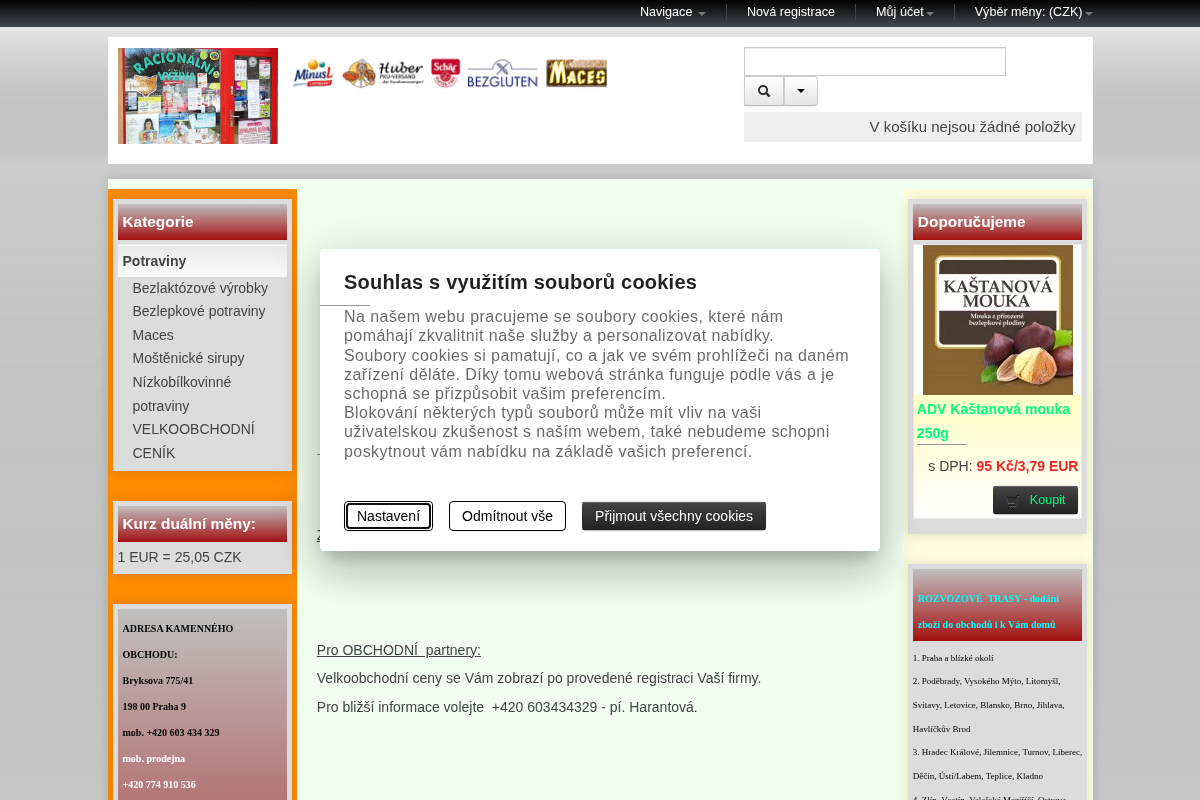This screenshot has height=800, width=1200.
Task: Click the Pro OBCHODNÍ partnery heading
Action: 399,650
